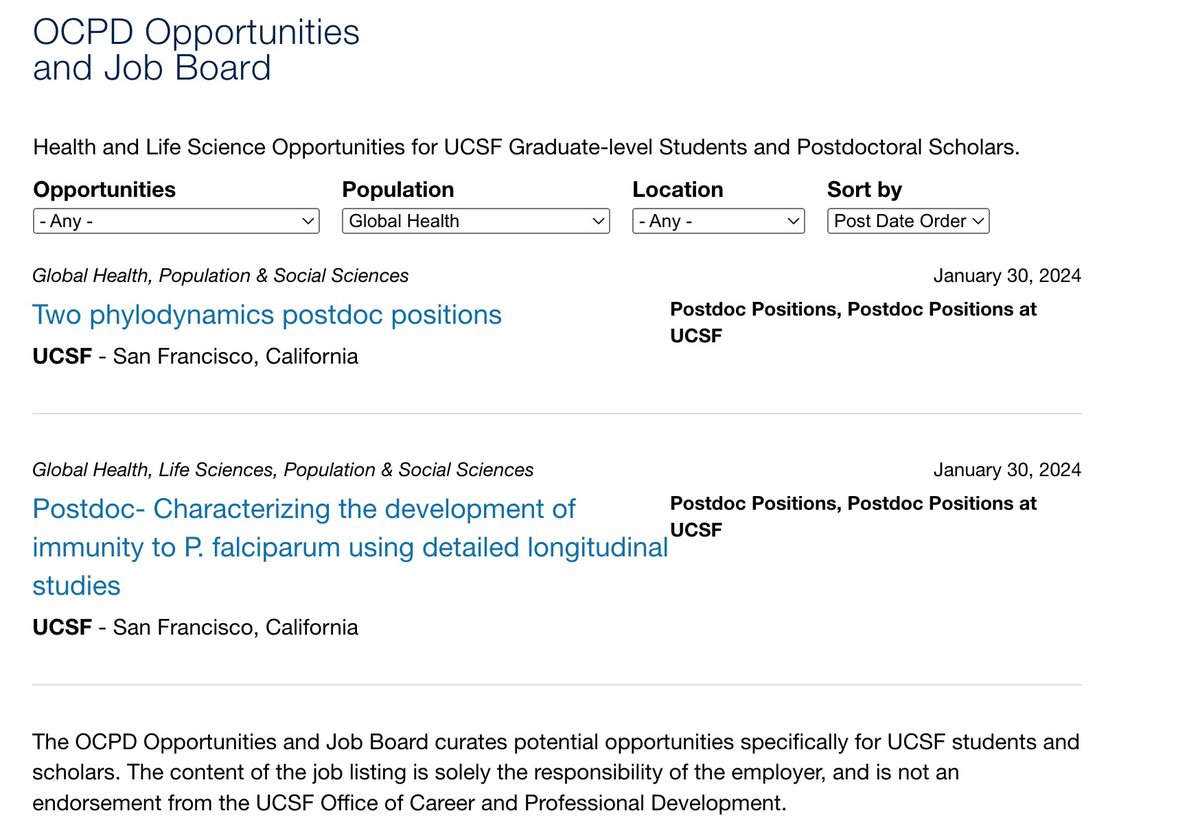1200x835 pixels.
Task: Click the UCSF San Francisco location under the P. falciparum listing
Action: tap(195, 628)
